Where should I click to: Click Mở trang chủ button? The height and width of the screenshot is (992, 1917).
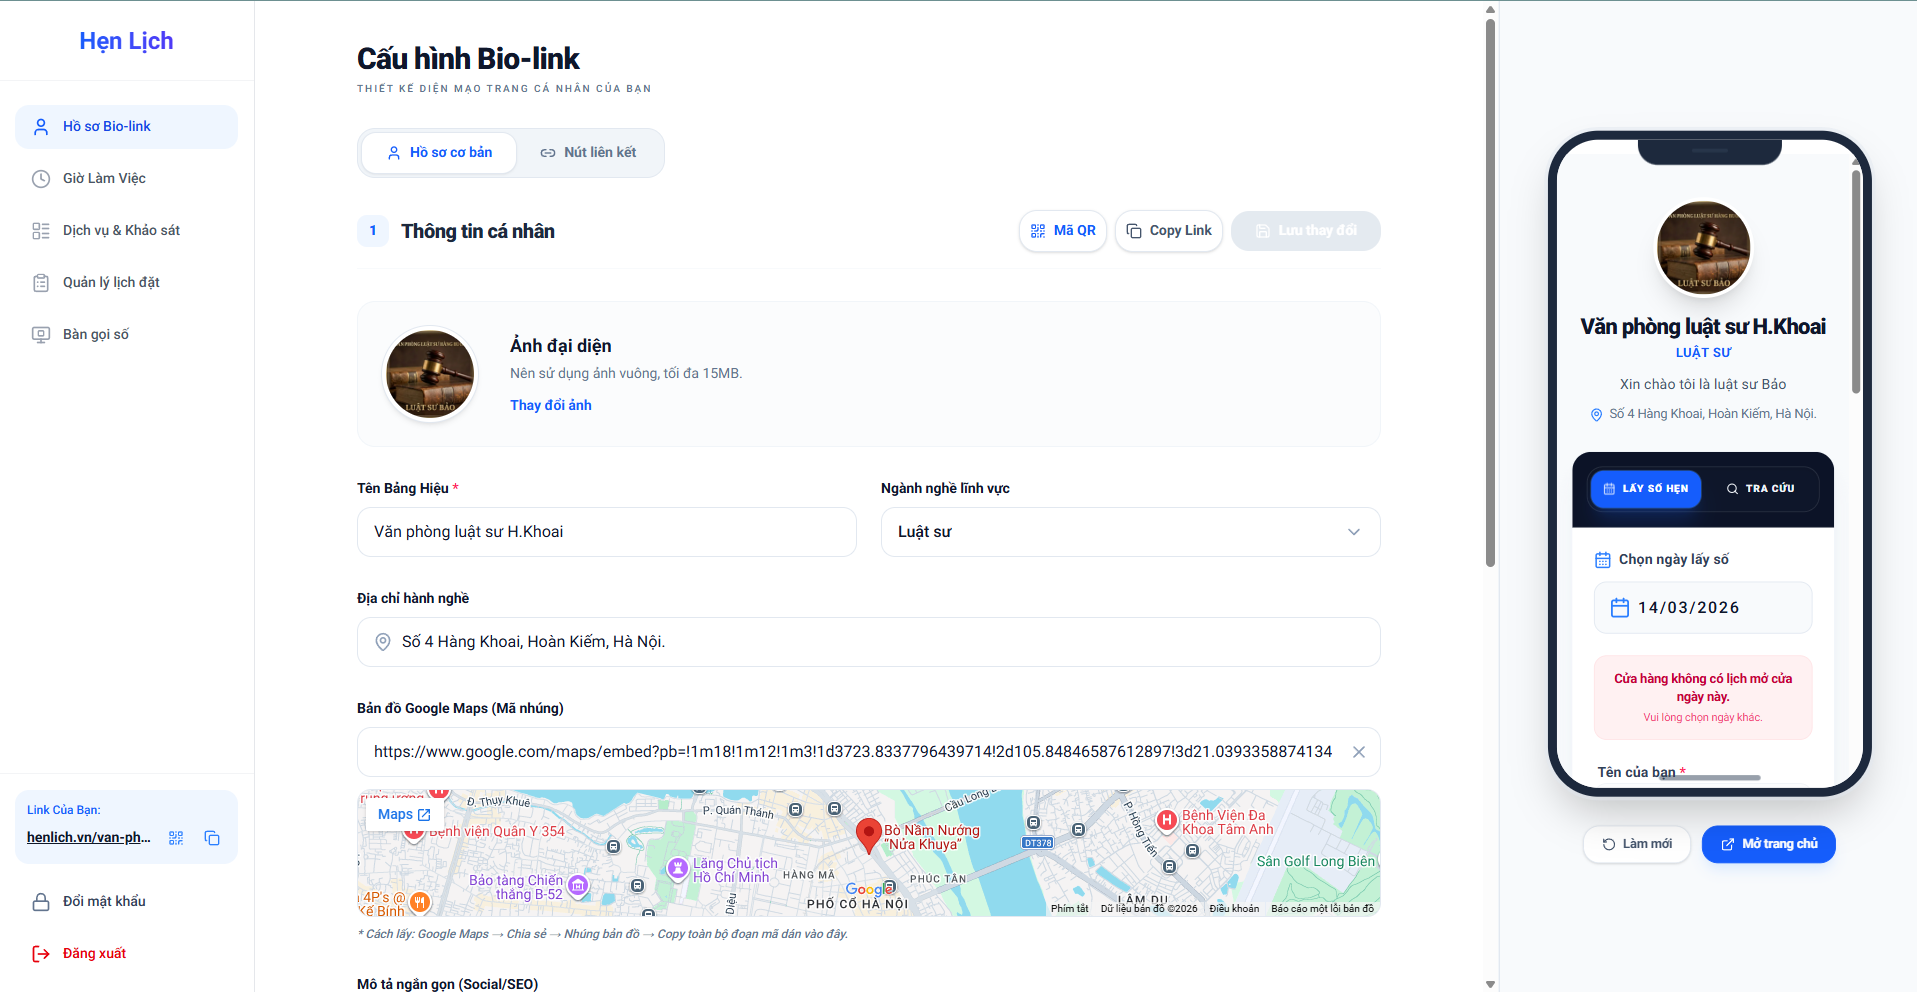[x=1768, y=844]
